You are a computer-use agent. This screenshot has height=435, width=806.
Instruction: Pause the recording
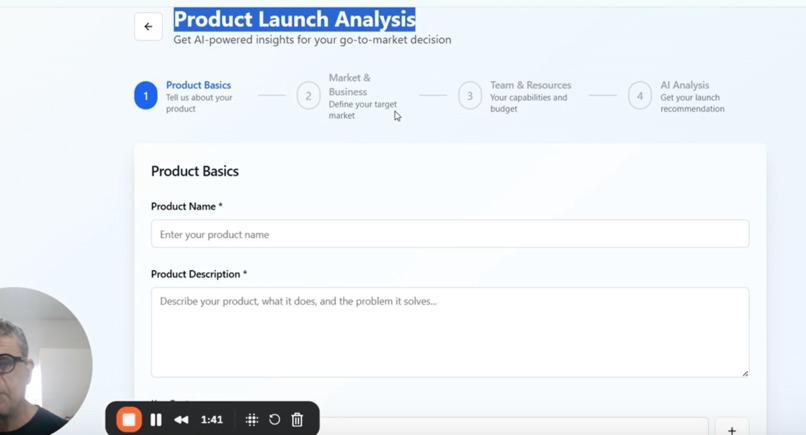(156, 420)
